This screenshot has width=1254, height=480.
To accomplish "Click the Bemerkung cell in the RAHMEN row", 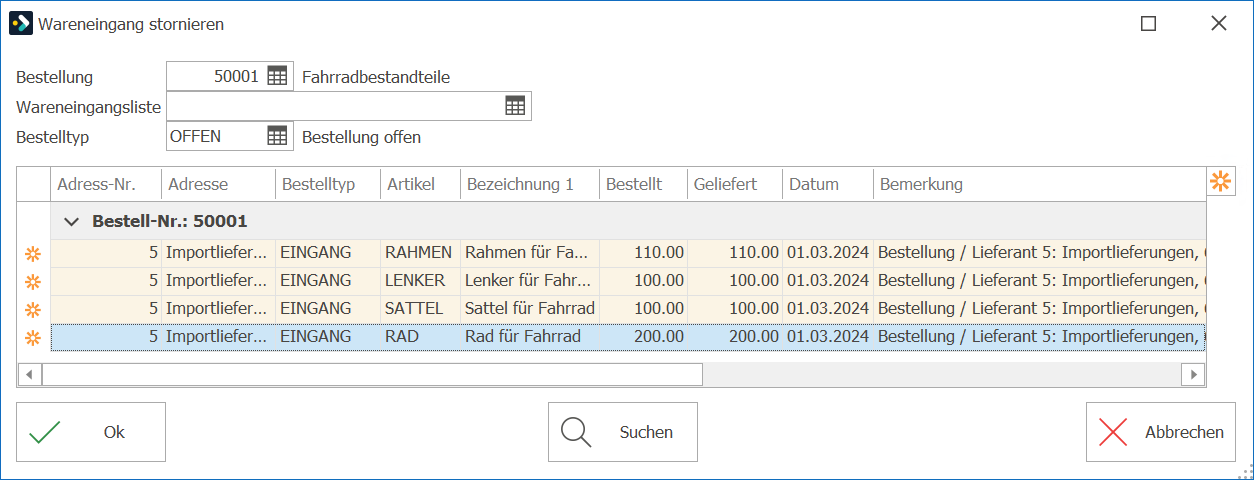I will pyautogui.click(x=1040, y=253).
